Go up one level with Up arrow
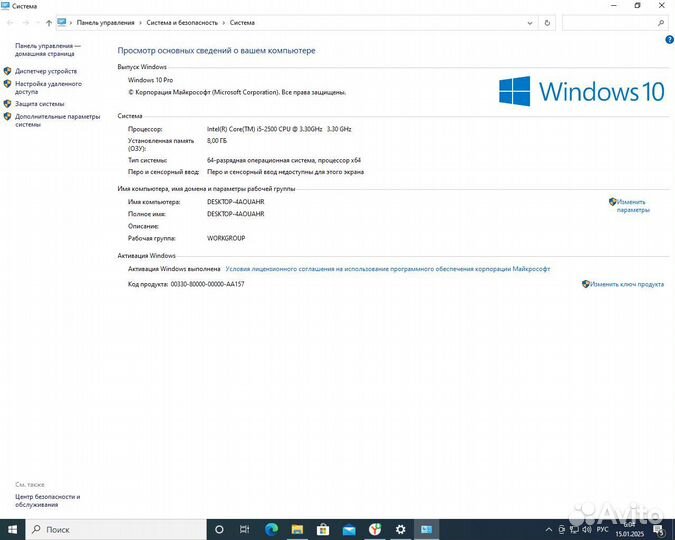The width and height of the screenshot is (675, 540). pyautogui.click(x=49, y=23)
